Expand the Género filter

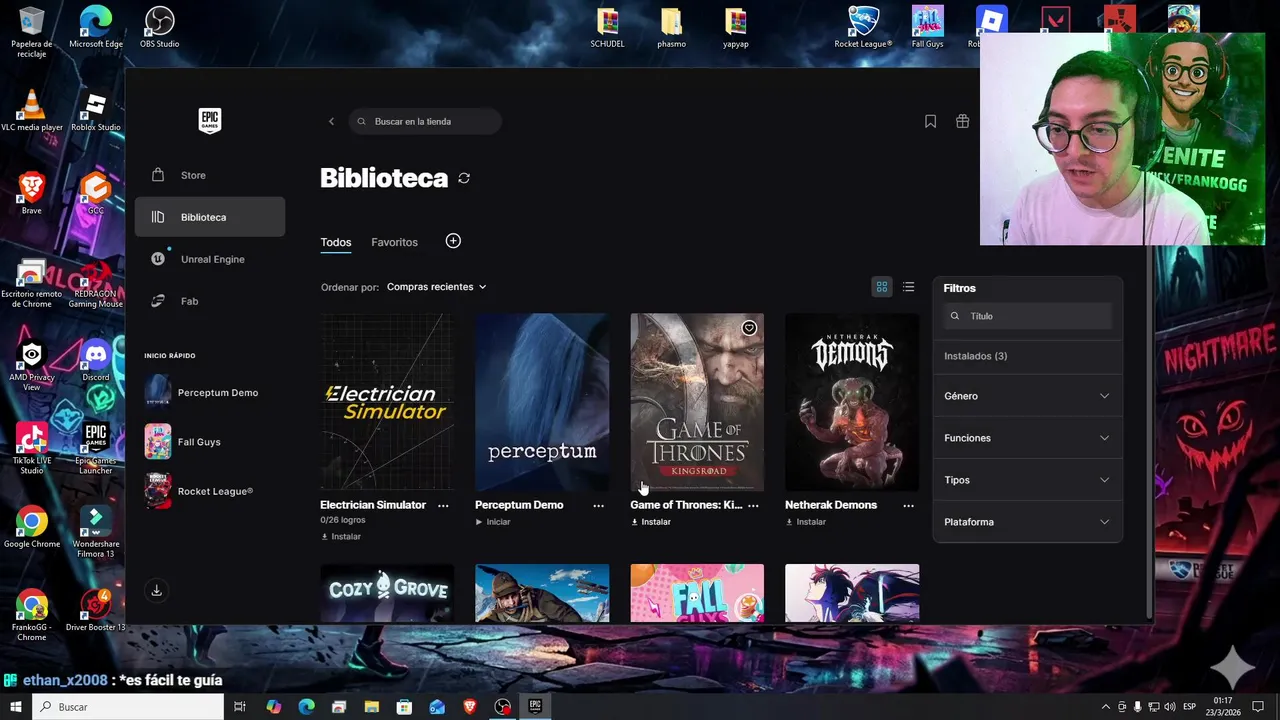[x=1027, y=396]
